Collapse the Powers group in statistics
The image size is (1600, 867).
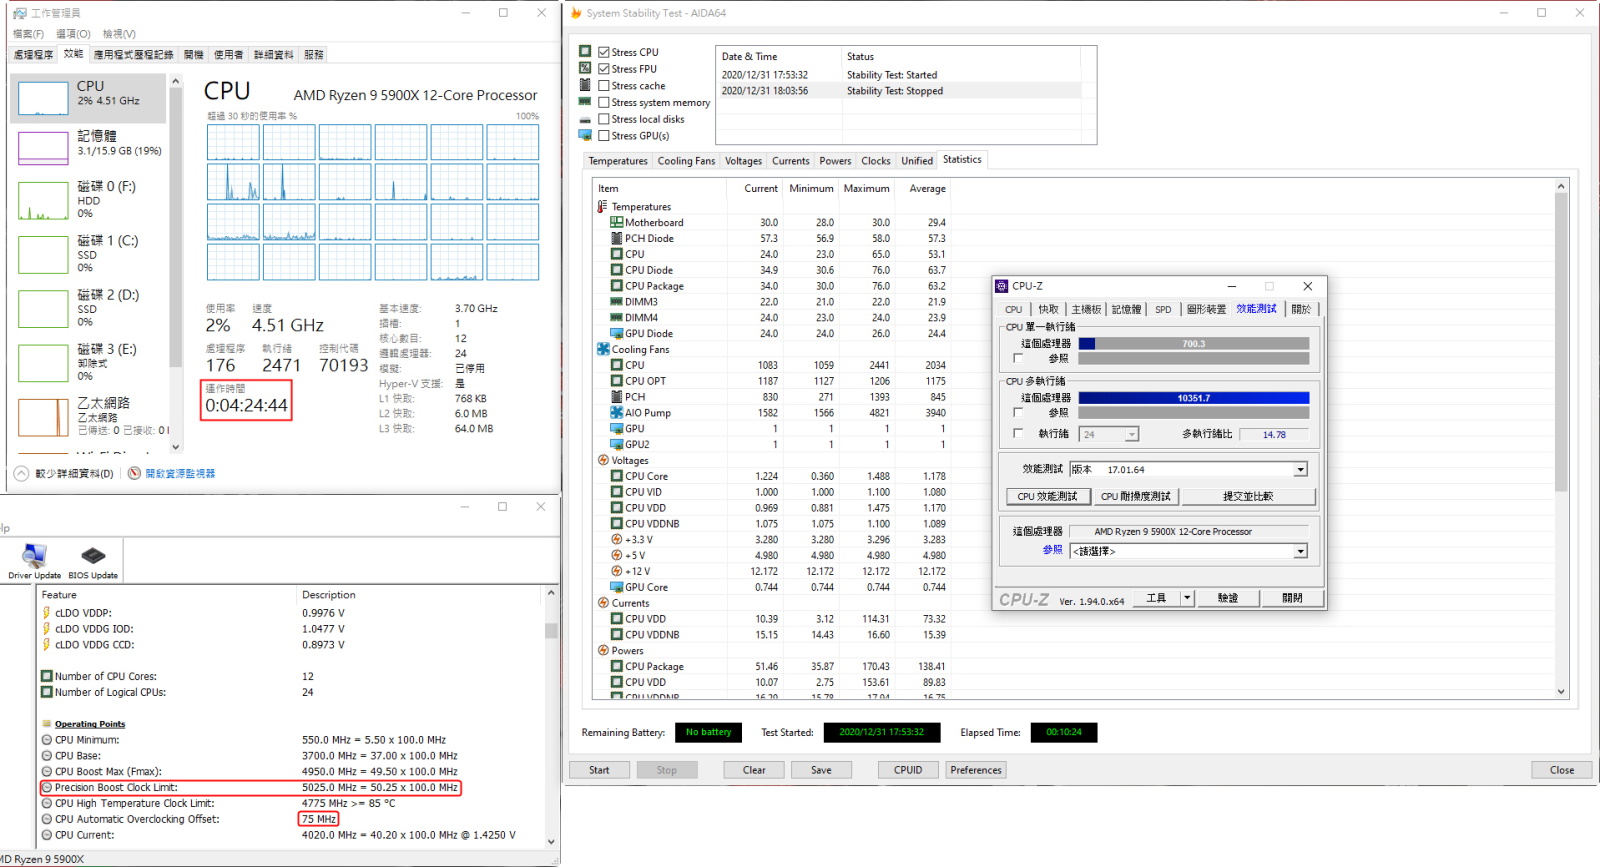(x=603, y=650)
